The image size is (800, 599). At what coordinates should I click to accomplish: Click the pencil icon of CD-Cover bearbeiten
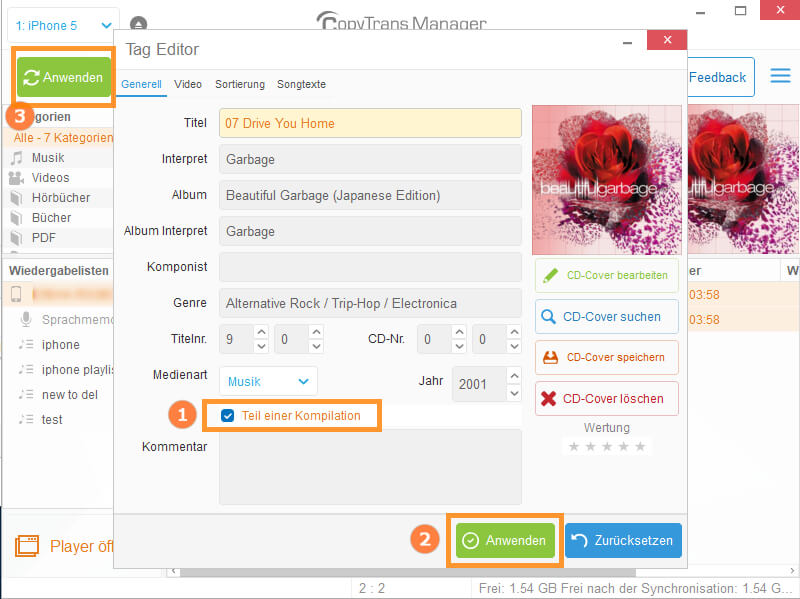coord(550,276)
